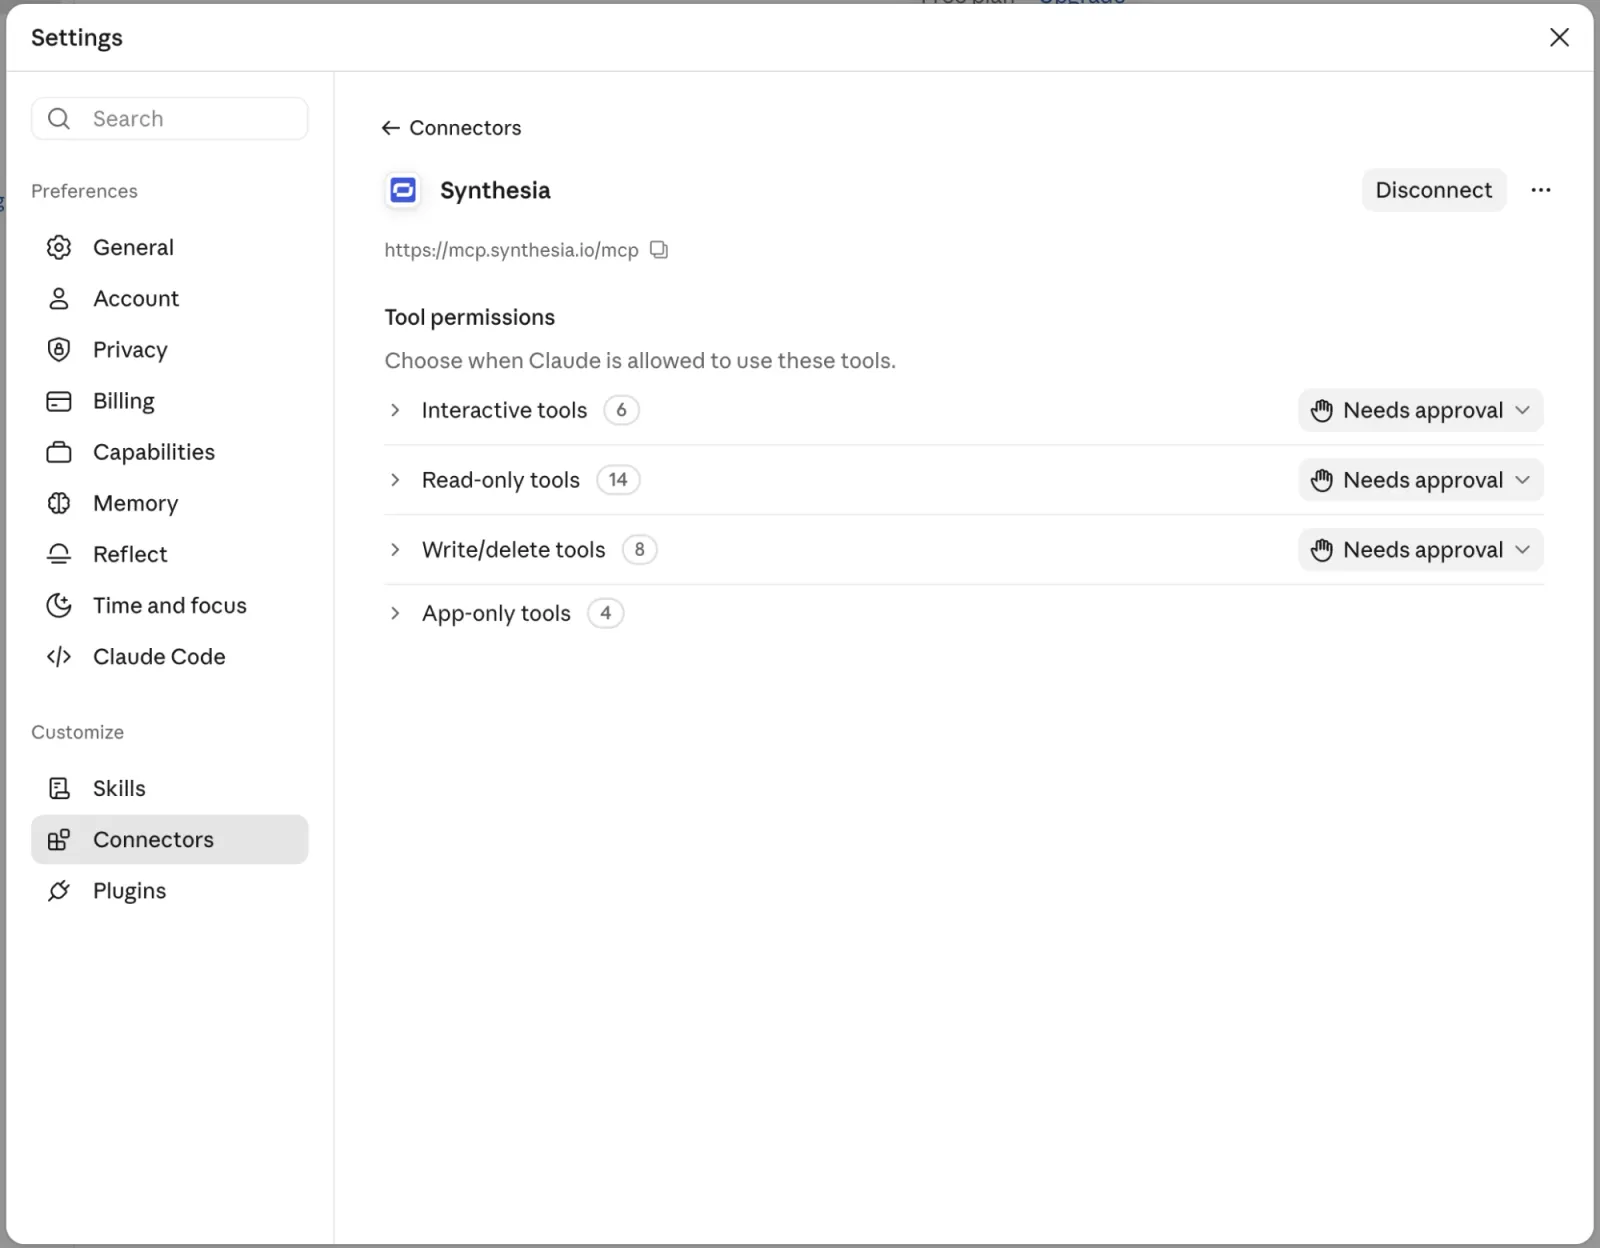Viewport: 1600px width, 1248px height.
Task: Open Account settings
Action: click(x=170, y=298)
